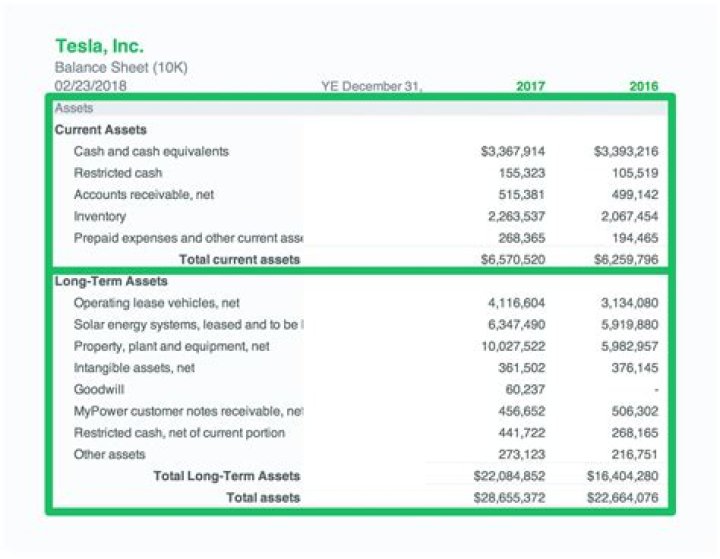Select the Current Assets section heading
Viewport: 720px width, 559px height.
100,130
